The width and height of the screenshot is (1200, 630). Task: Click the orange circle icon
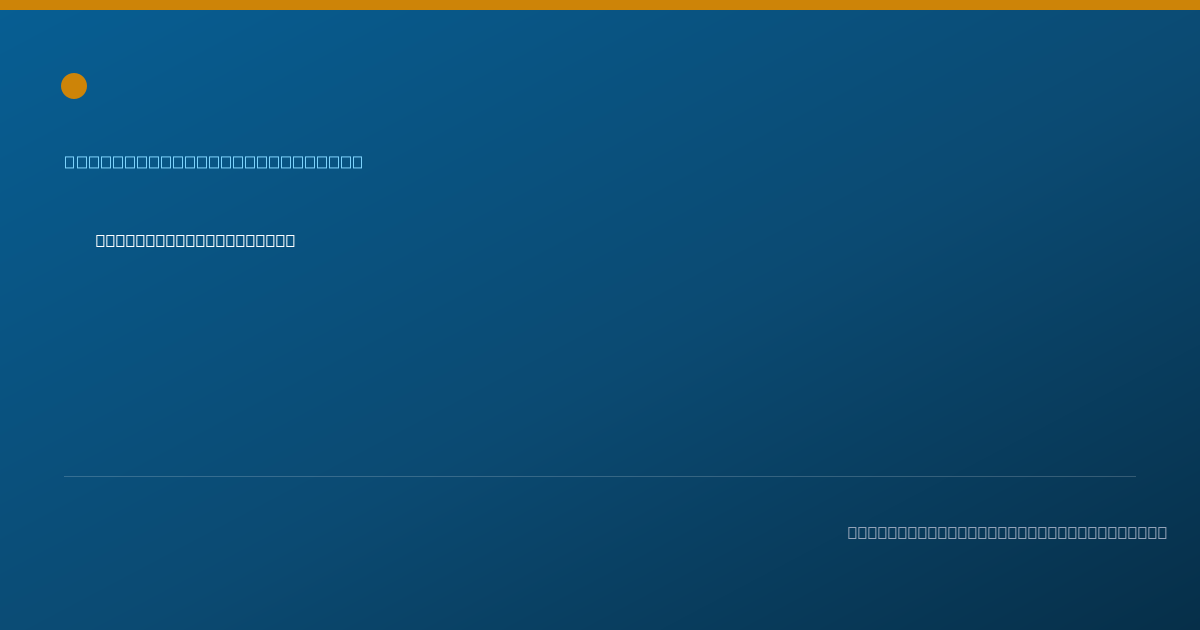click(x=74, y=86)
